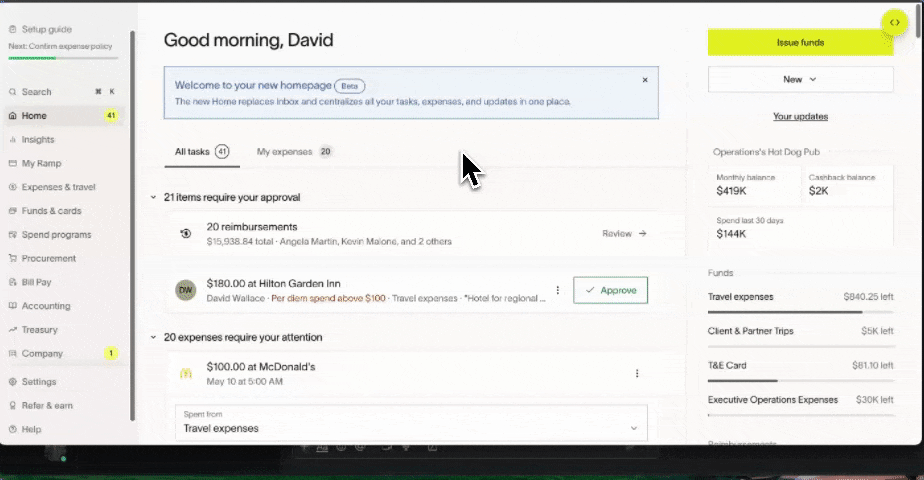This screenshot has width=924, height=480.
Task: Click the Treasury trend icon
Action: coord(13,330)
